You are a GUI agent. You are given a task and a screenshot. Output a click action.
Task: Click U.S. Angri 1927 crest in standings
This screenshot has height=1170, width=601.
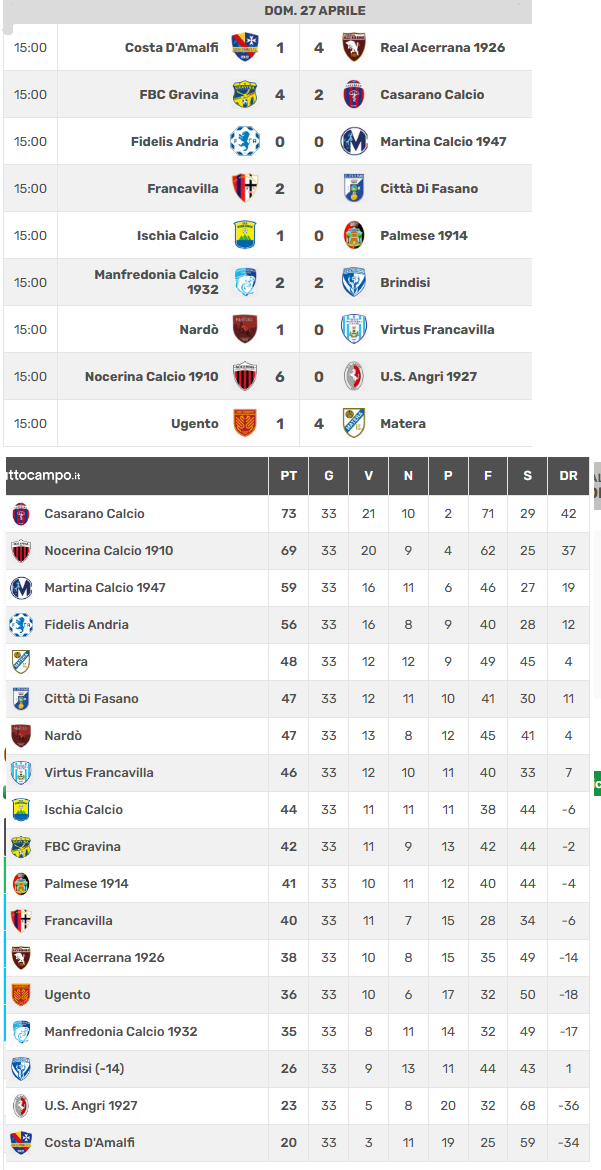click(x=21, y=1106)
